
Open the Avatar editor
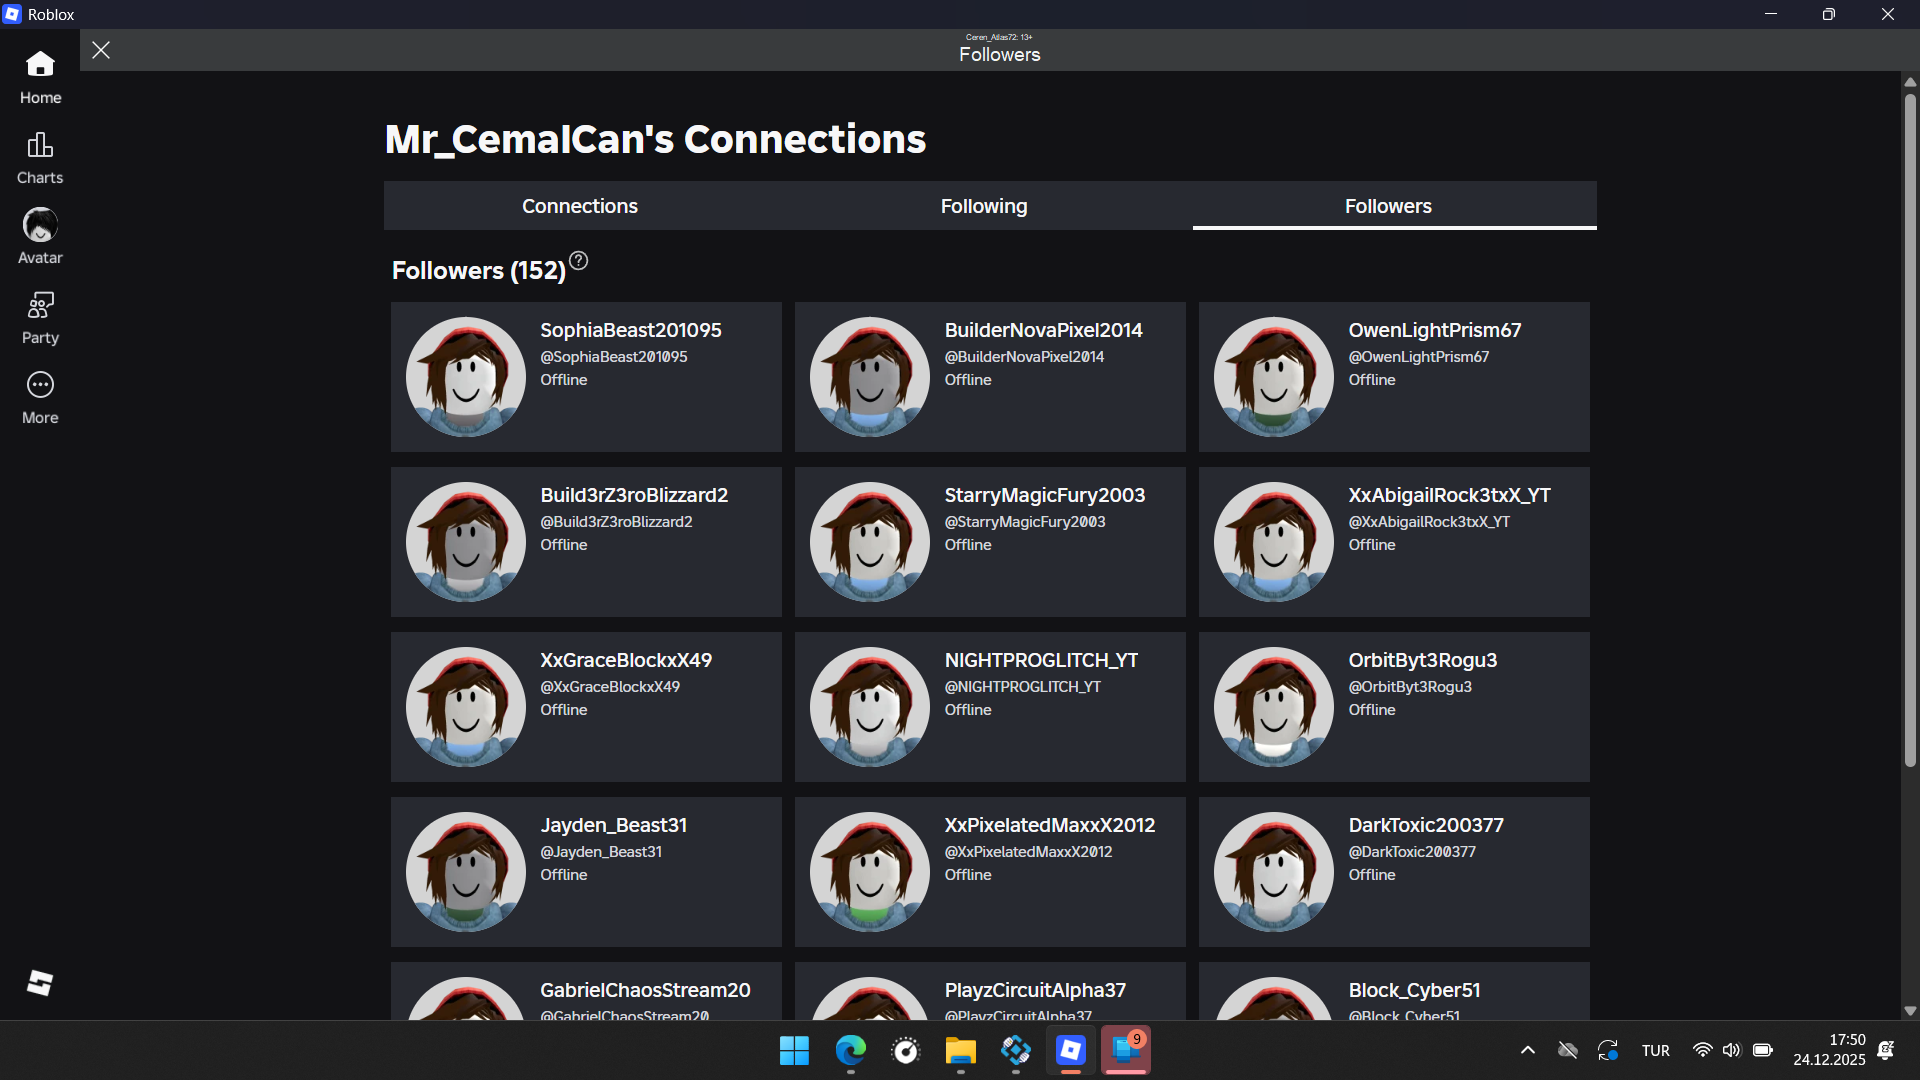[x=40, y=237]
